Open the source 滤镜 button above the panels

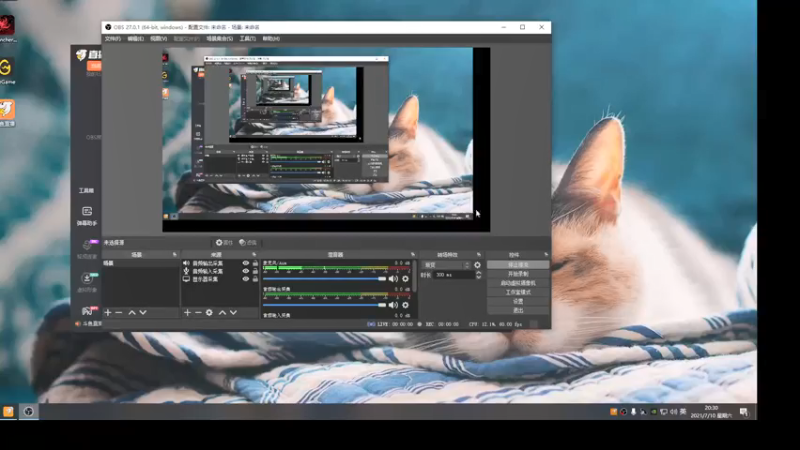(x=248, y=243)
